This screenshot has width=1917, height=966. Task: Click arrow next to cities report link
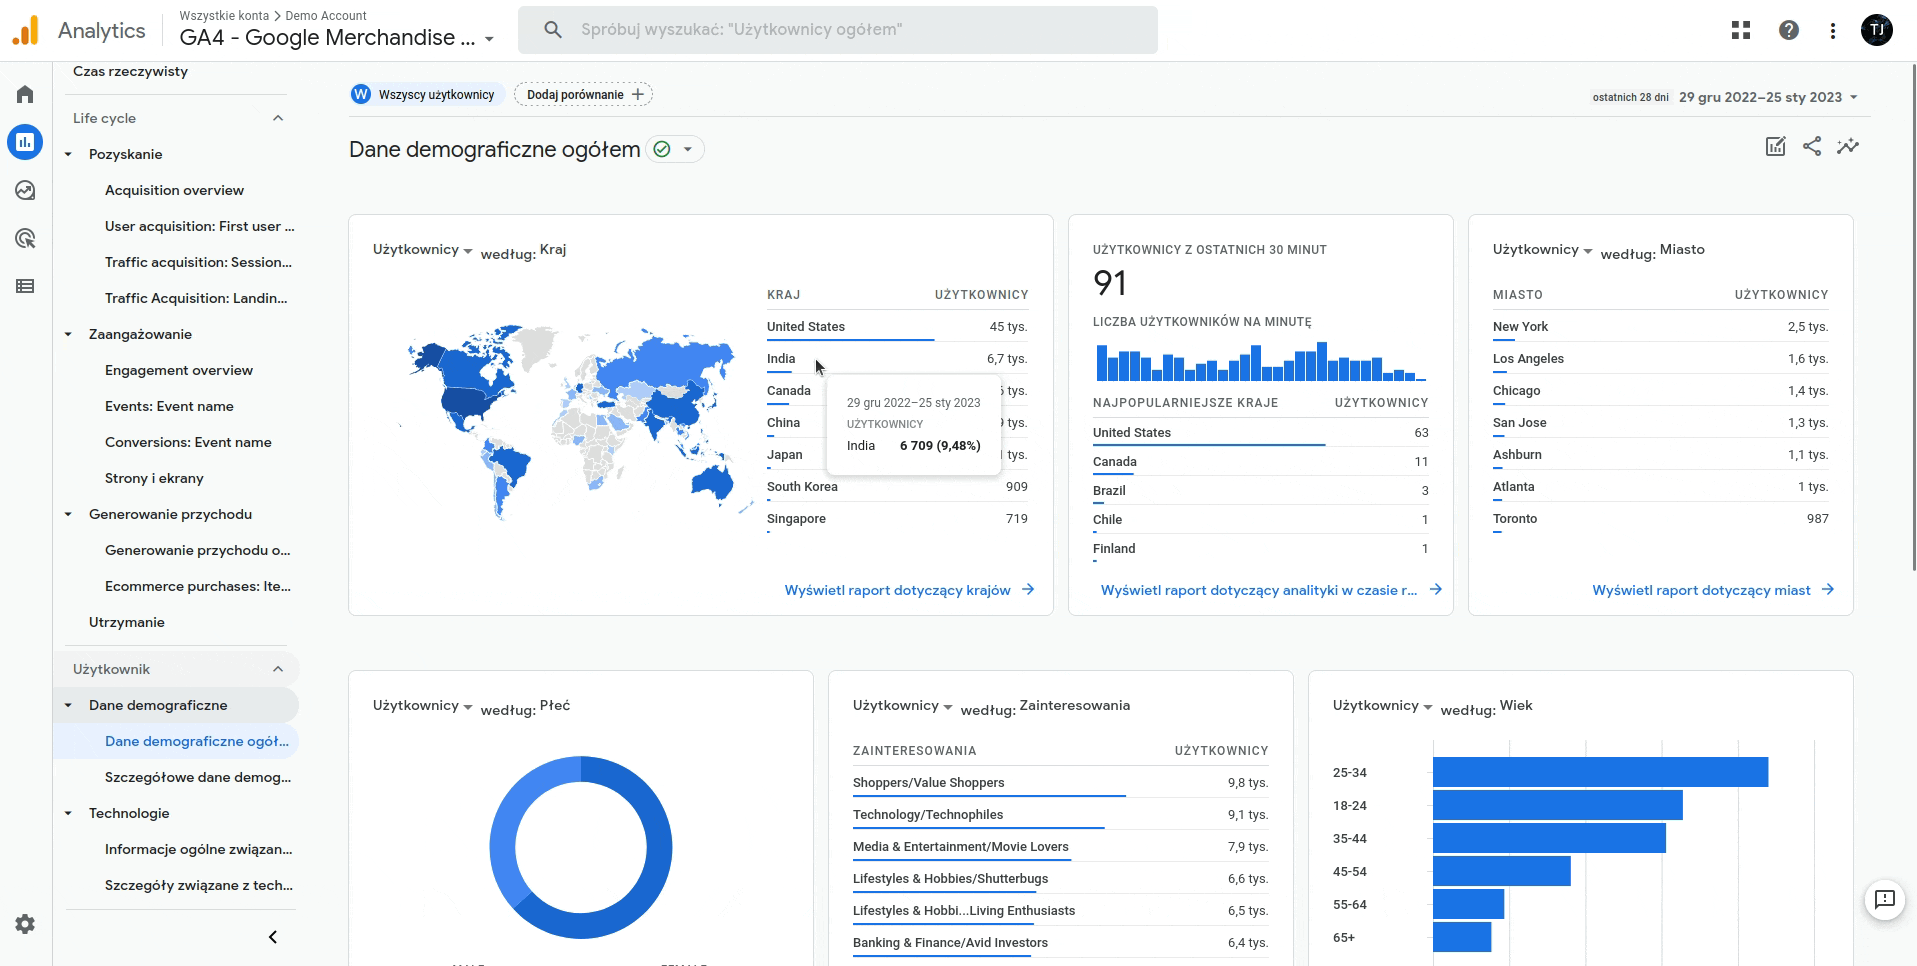tap(1828, 590)
